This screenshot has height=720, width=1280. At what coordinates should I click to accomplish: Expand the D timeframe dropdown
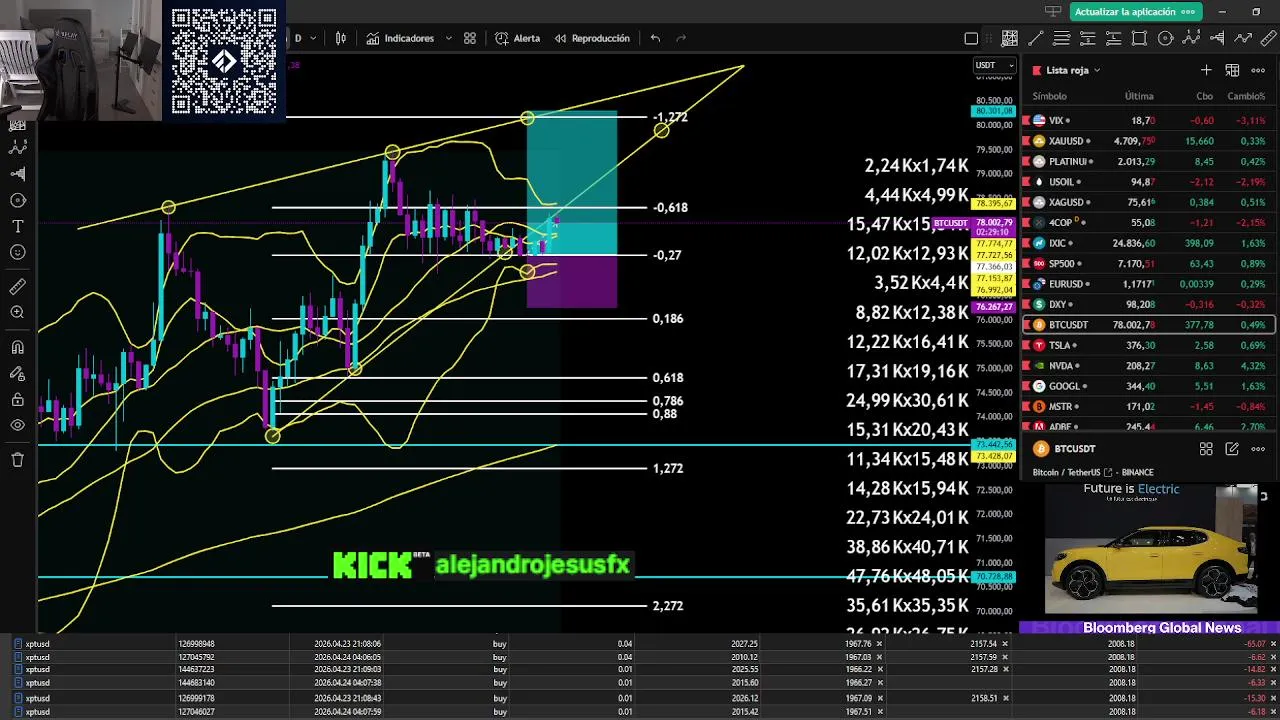(x=313, y=38)
